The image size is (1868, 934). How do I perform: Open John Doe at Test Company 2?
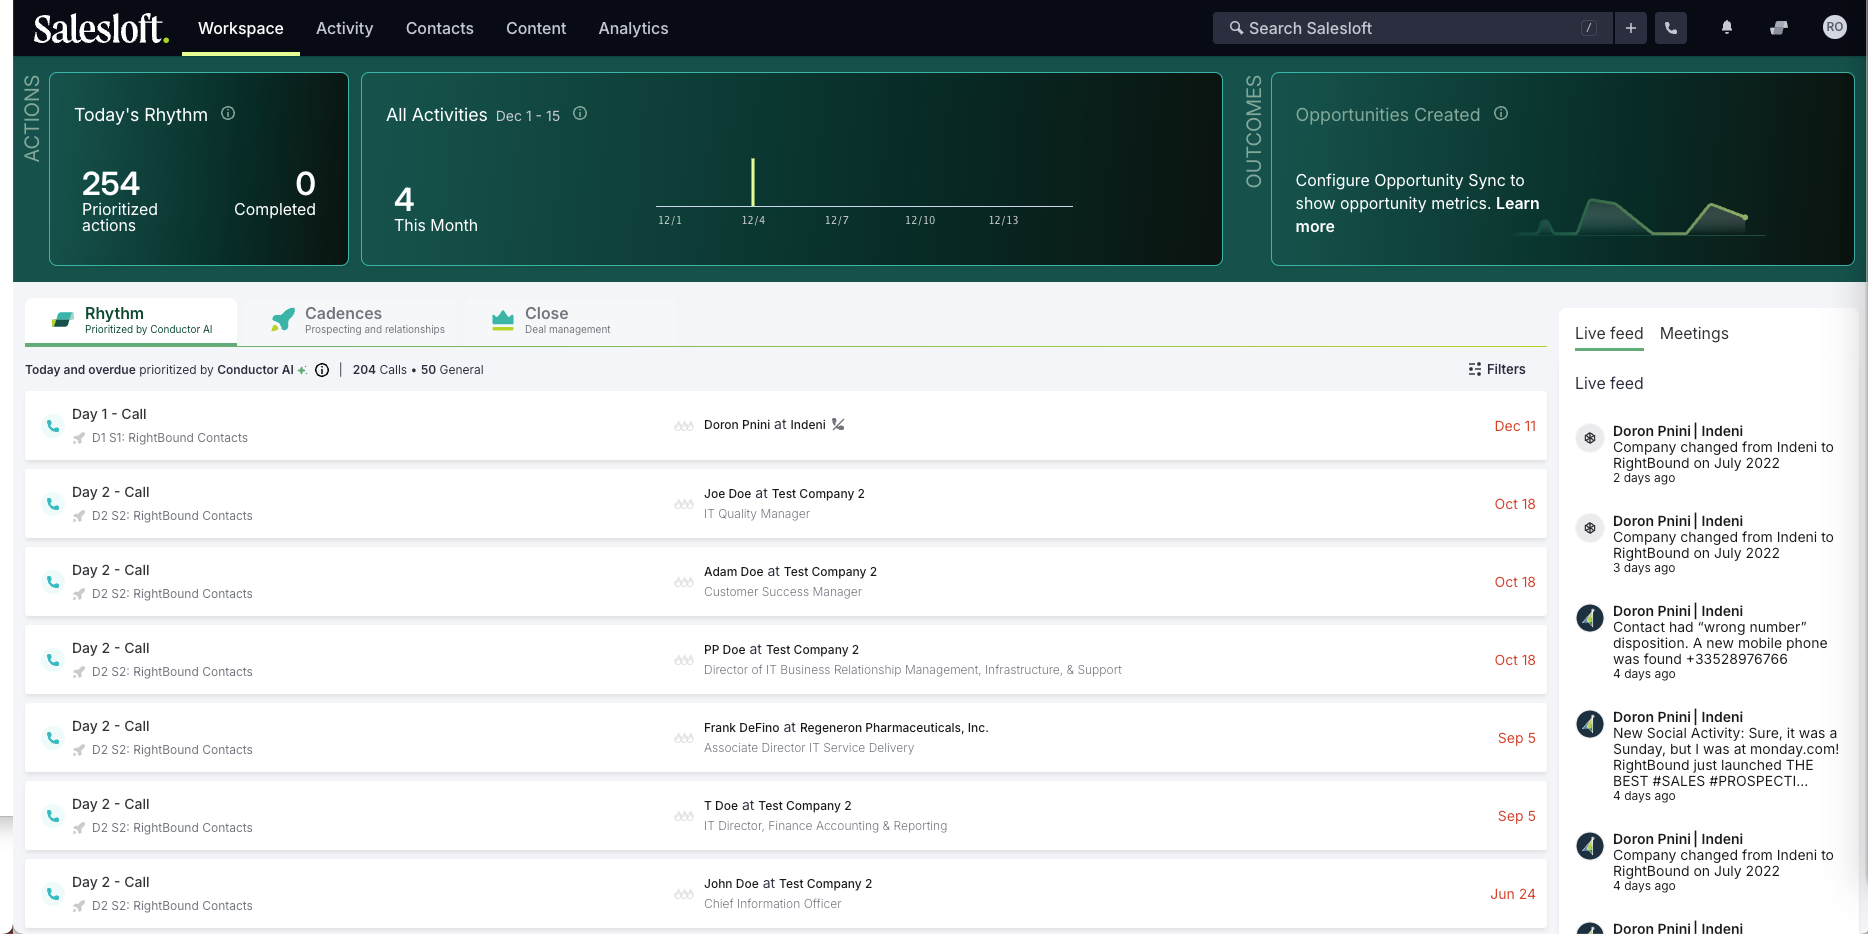pos(788,884)
